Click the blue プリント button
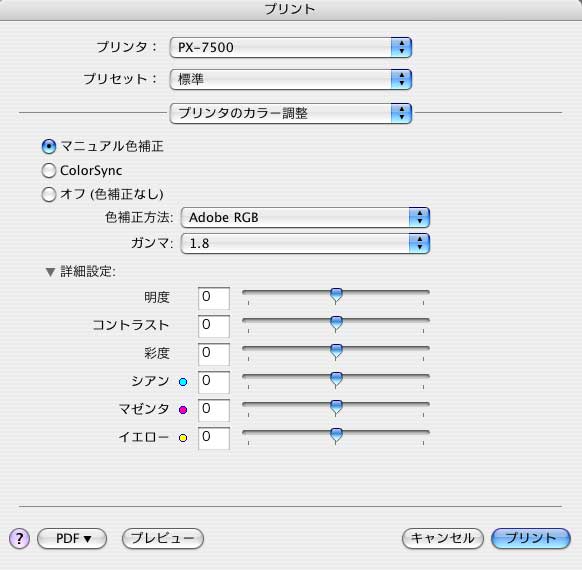This screenshot has width=582, height=570. pos(531,538)
